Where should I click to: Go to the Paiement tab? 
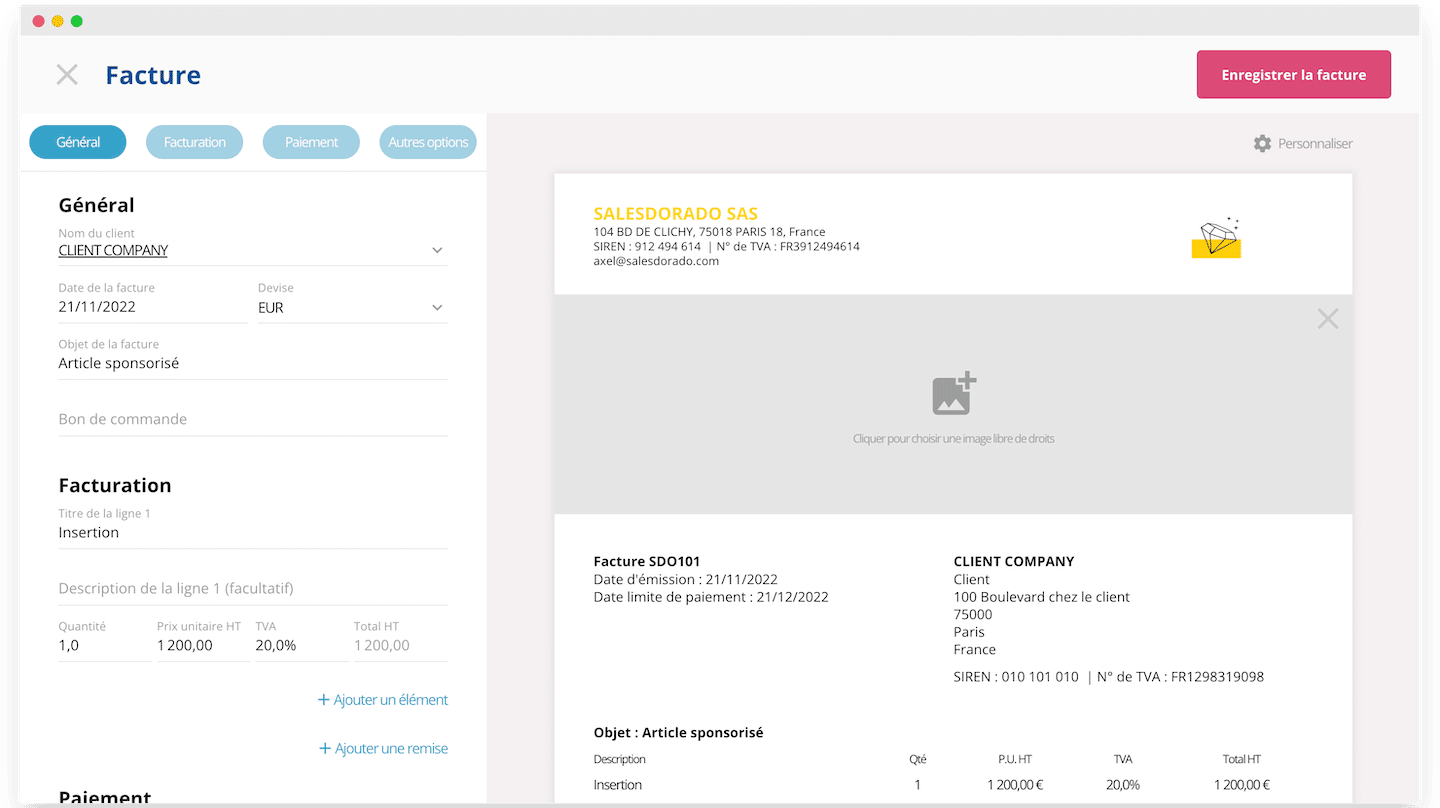(x=311, y=142)
